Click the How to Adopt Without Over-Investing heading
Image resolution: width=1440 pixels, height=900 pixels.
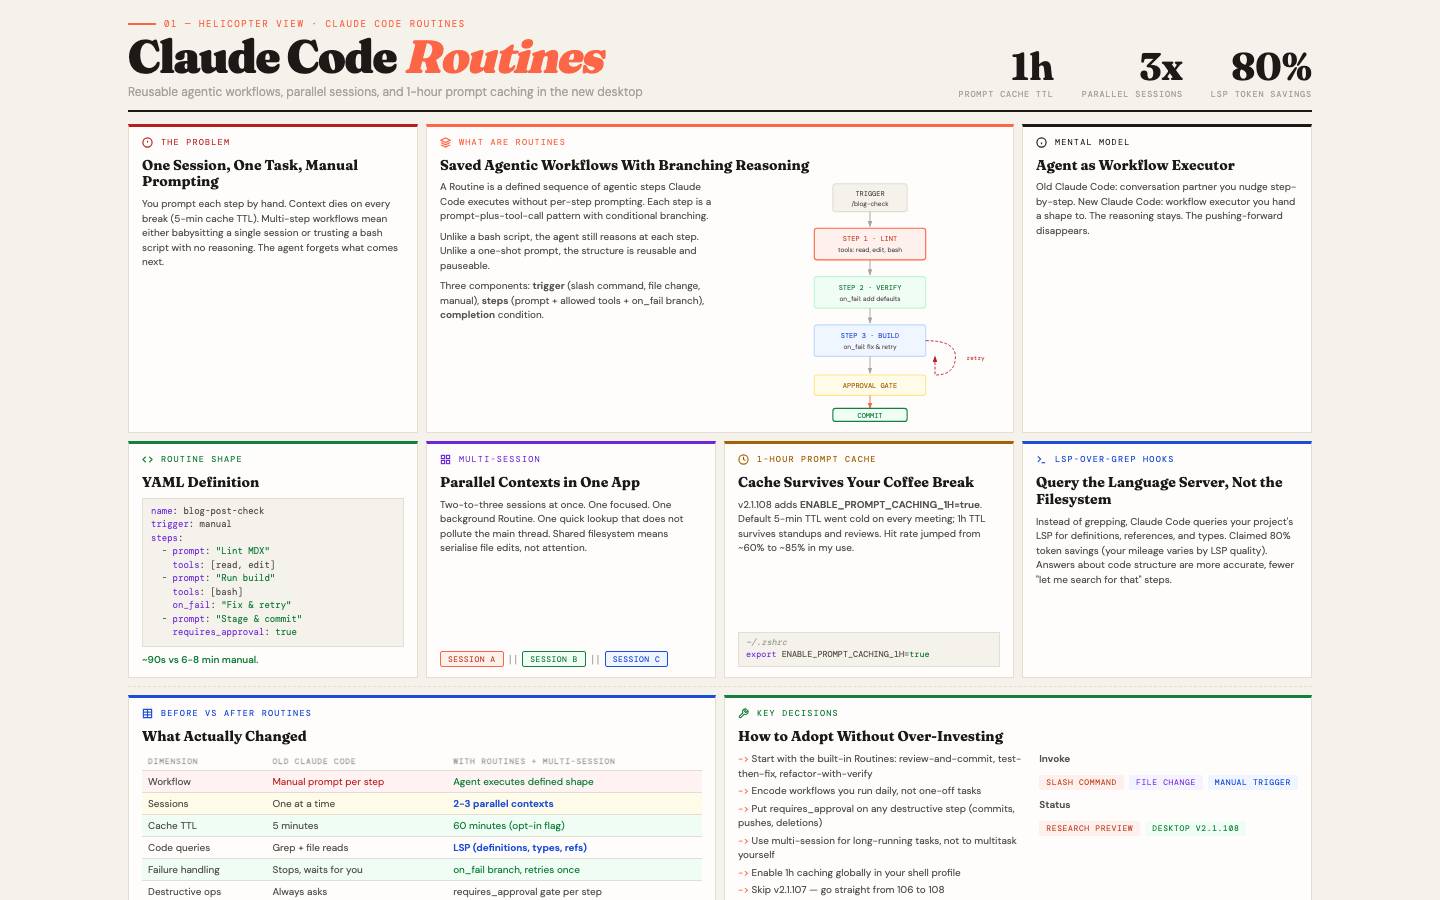coord(871,736)
